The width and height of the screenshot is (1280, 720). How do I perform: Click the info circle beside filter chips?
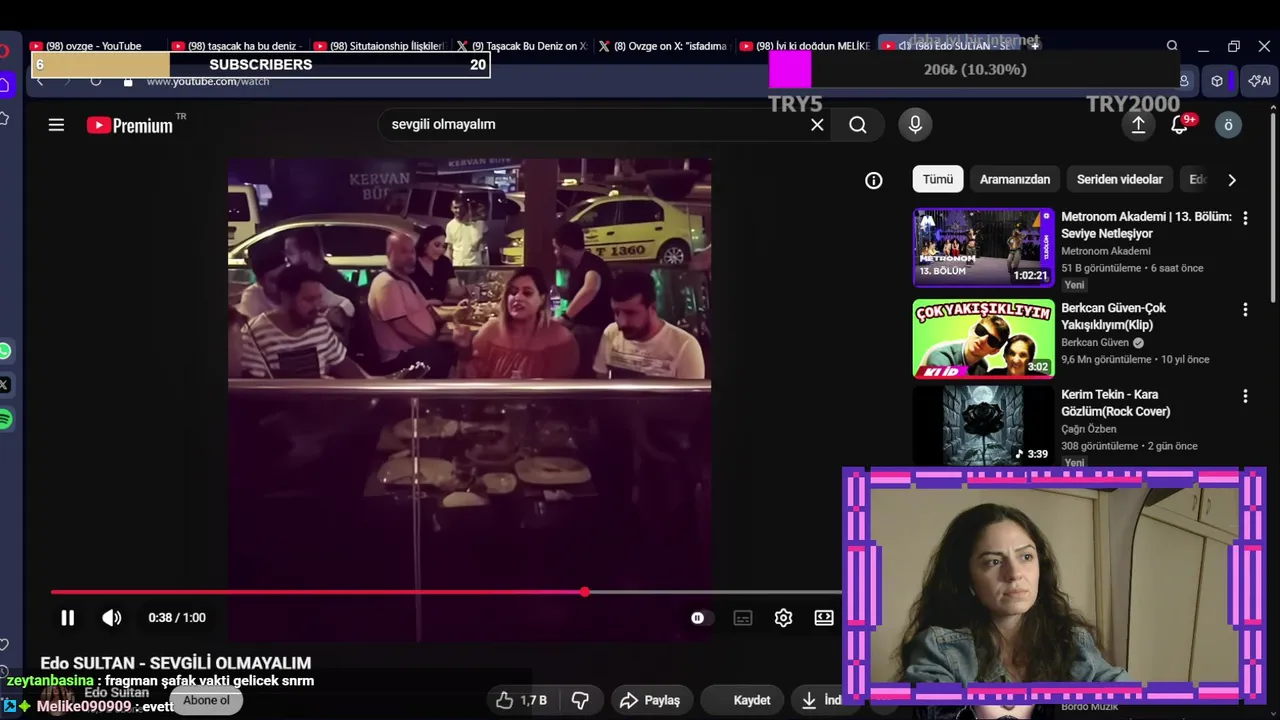click(874, 180)
